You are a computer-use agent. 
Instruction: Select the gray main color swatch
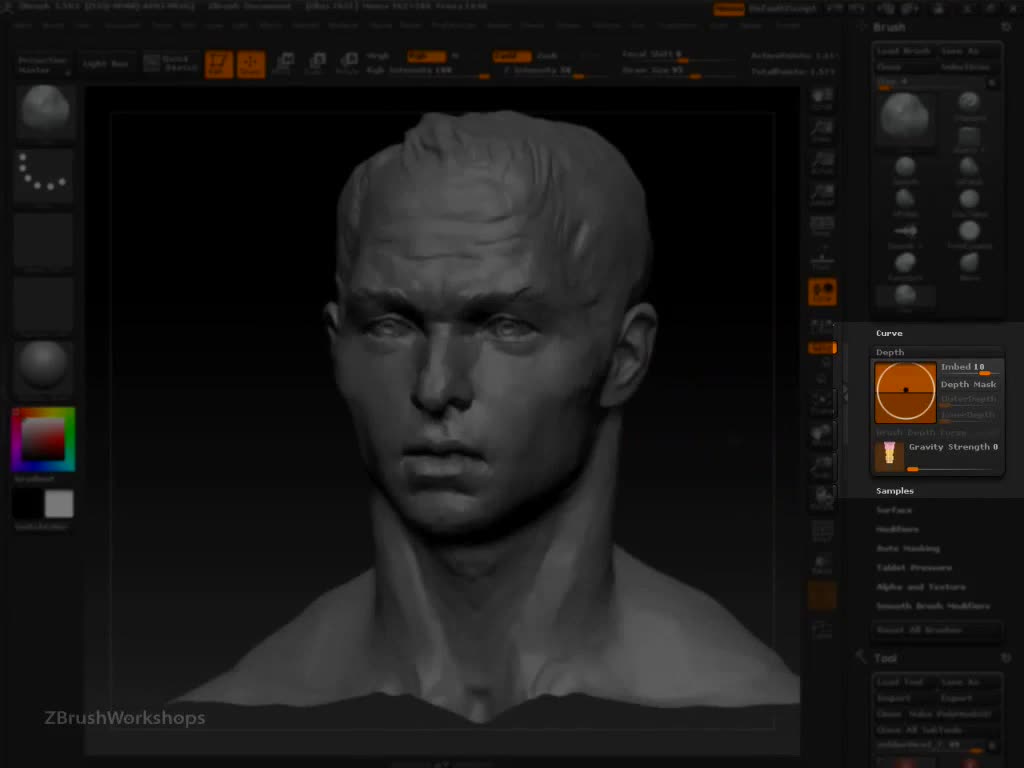pyautogui.click(x=59, y=504)
